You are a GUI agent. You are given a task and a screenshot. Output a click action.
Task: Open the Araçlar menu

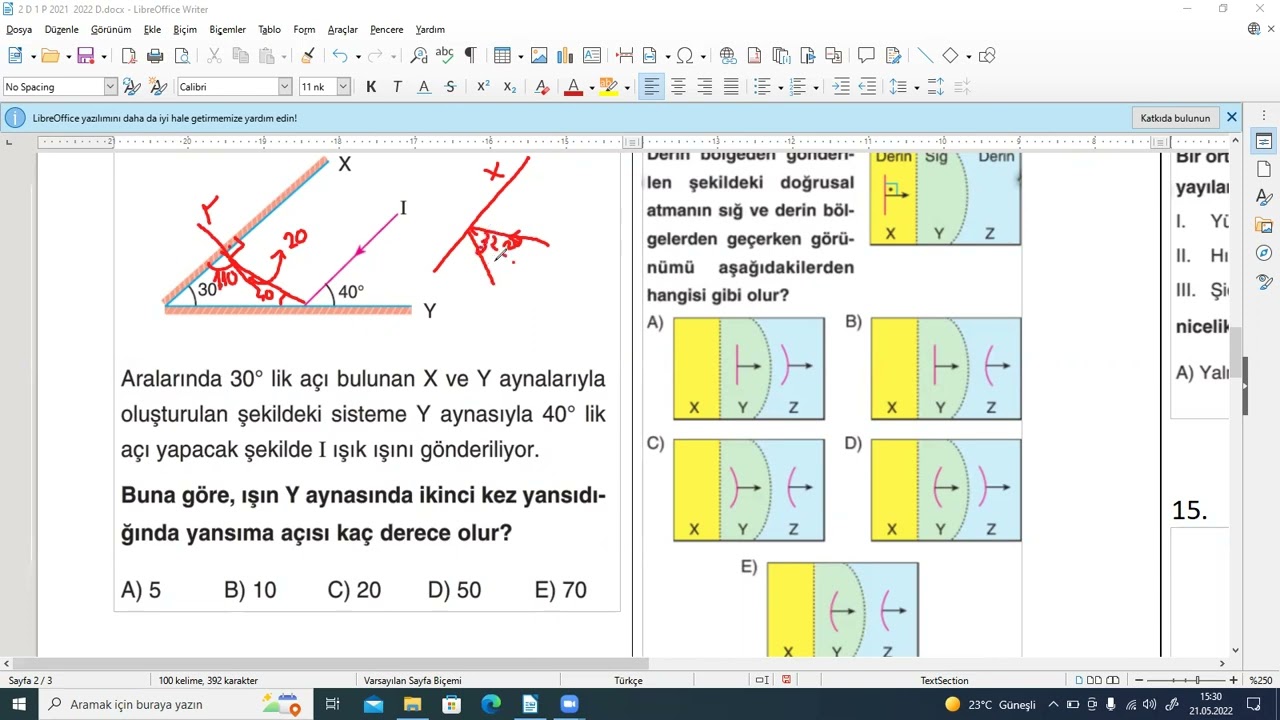[343, 30]
